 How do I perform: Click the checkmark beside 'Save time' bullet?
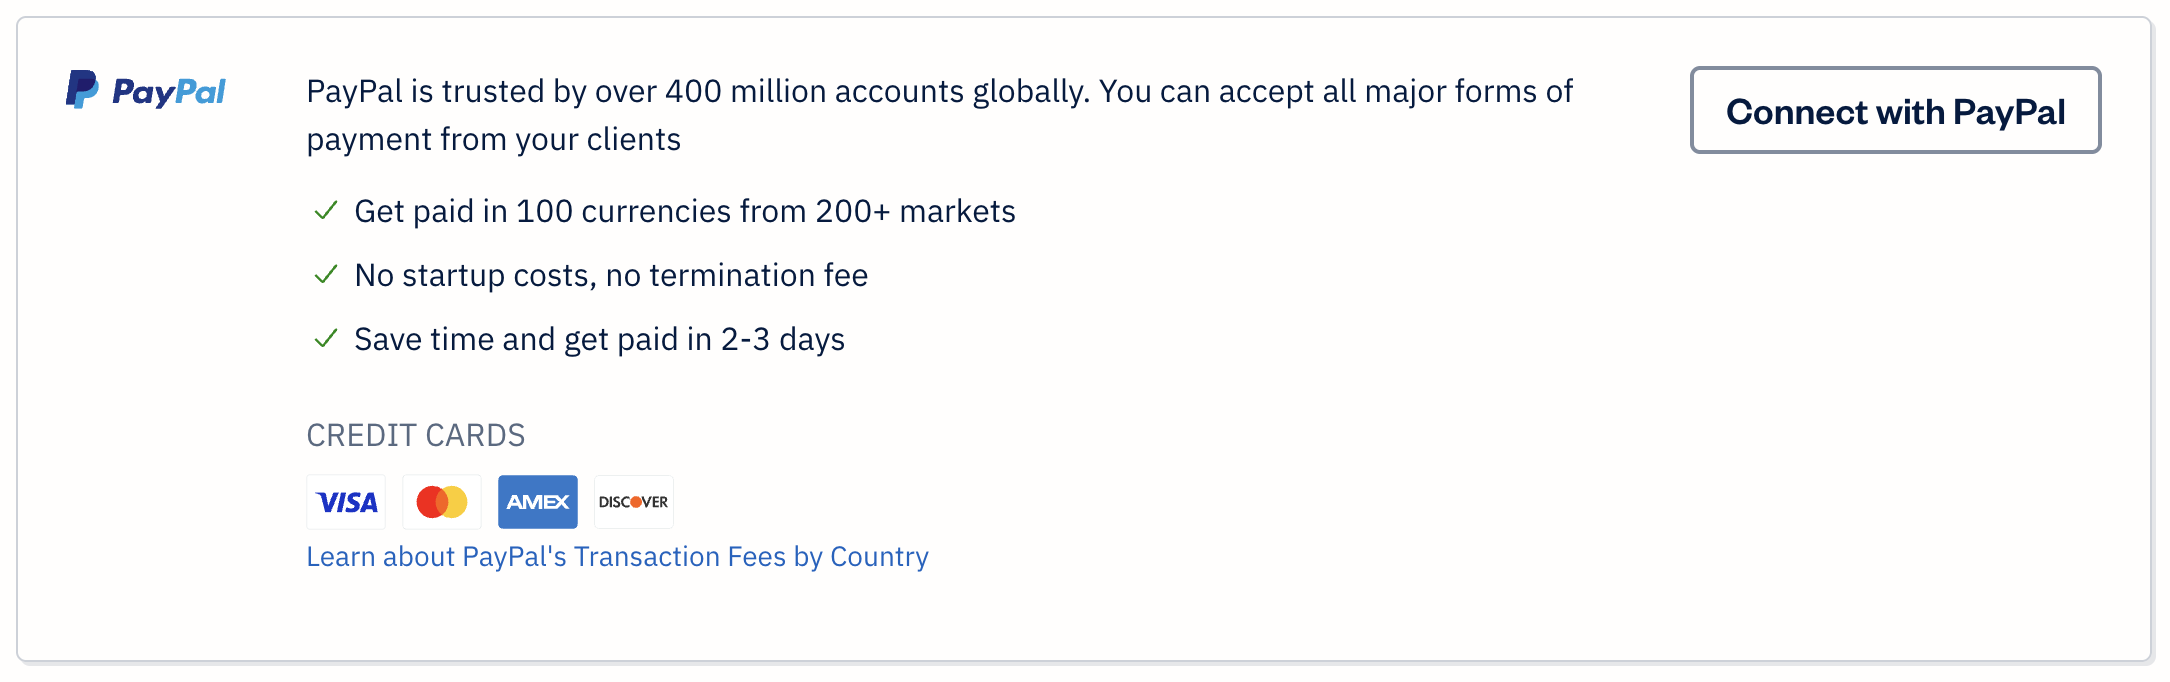coord(325,340)
